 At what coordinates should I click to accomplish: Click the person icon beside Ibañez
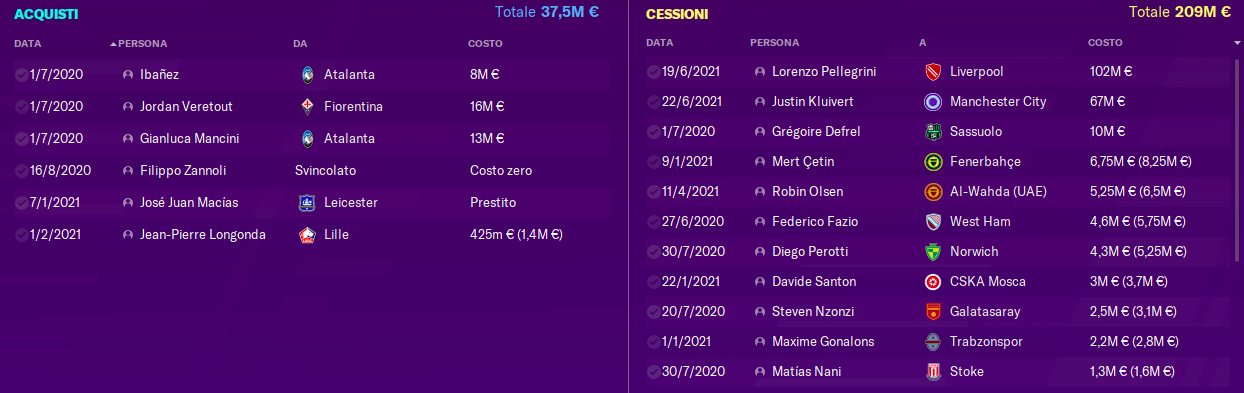[x=127, y=74]
